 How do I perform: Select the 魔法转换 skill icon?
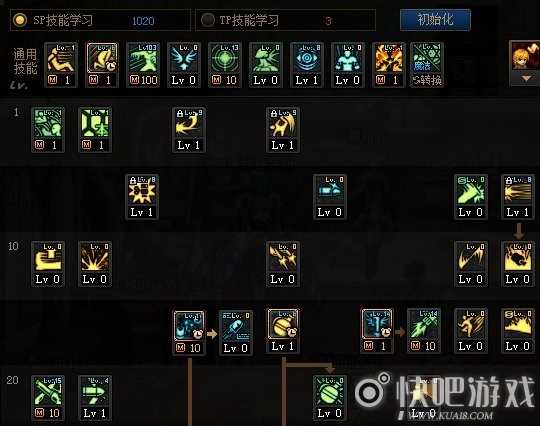click(x=427, y=65)
